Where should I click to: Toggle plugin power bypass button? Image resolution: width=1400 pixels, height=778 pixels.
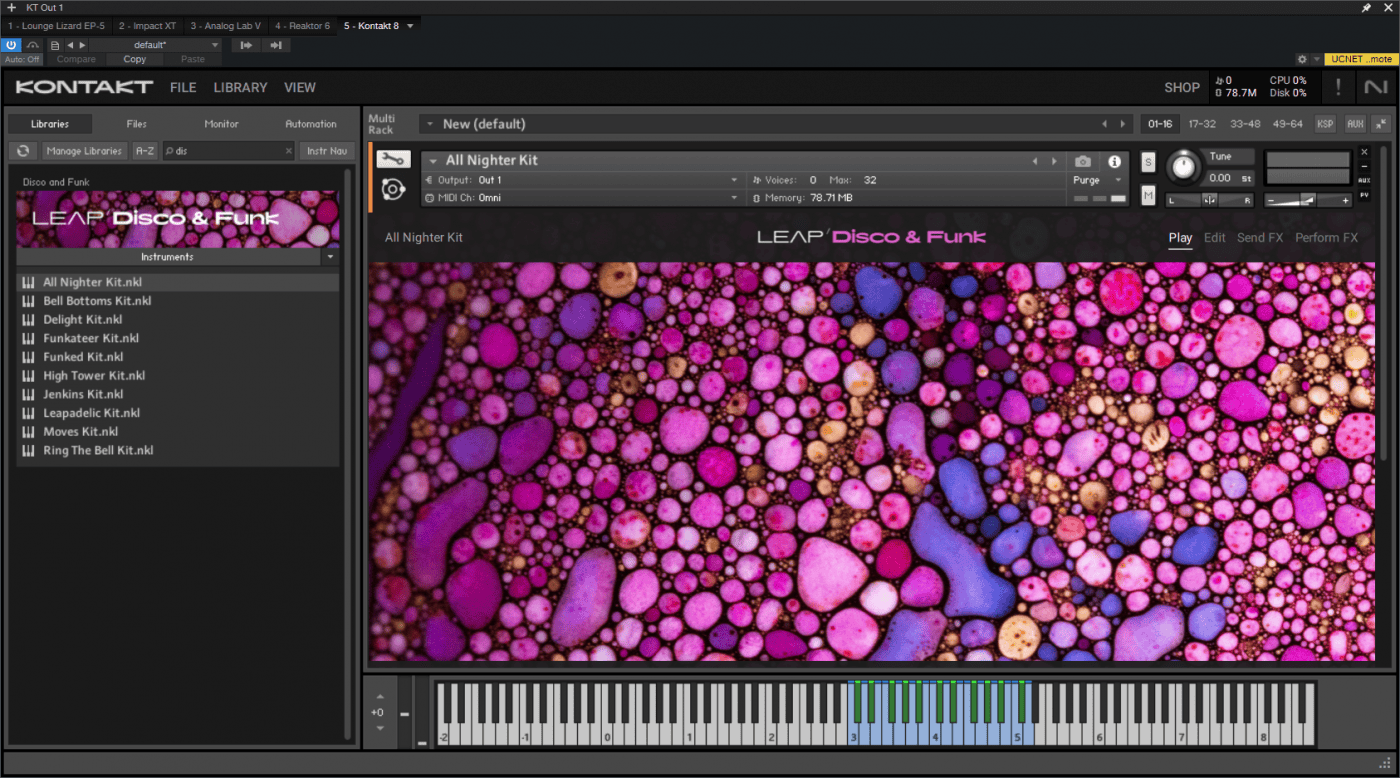click(11, 45)
